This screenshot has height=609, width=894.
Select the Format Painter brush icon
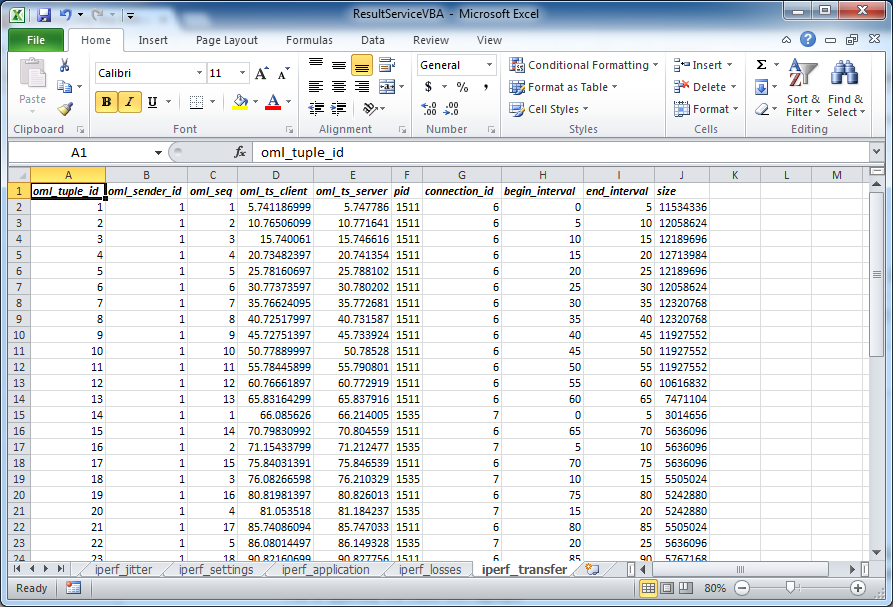coord(65,108)
